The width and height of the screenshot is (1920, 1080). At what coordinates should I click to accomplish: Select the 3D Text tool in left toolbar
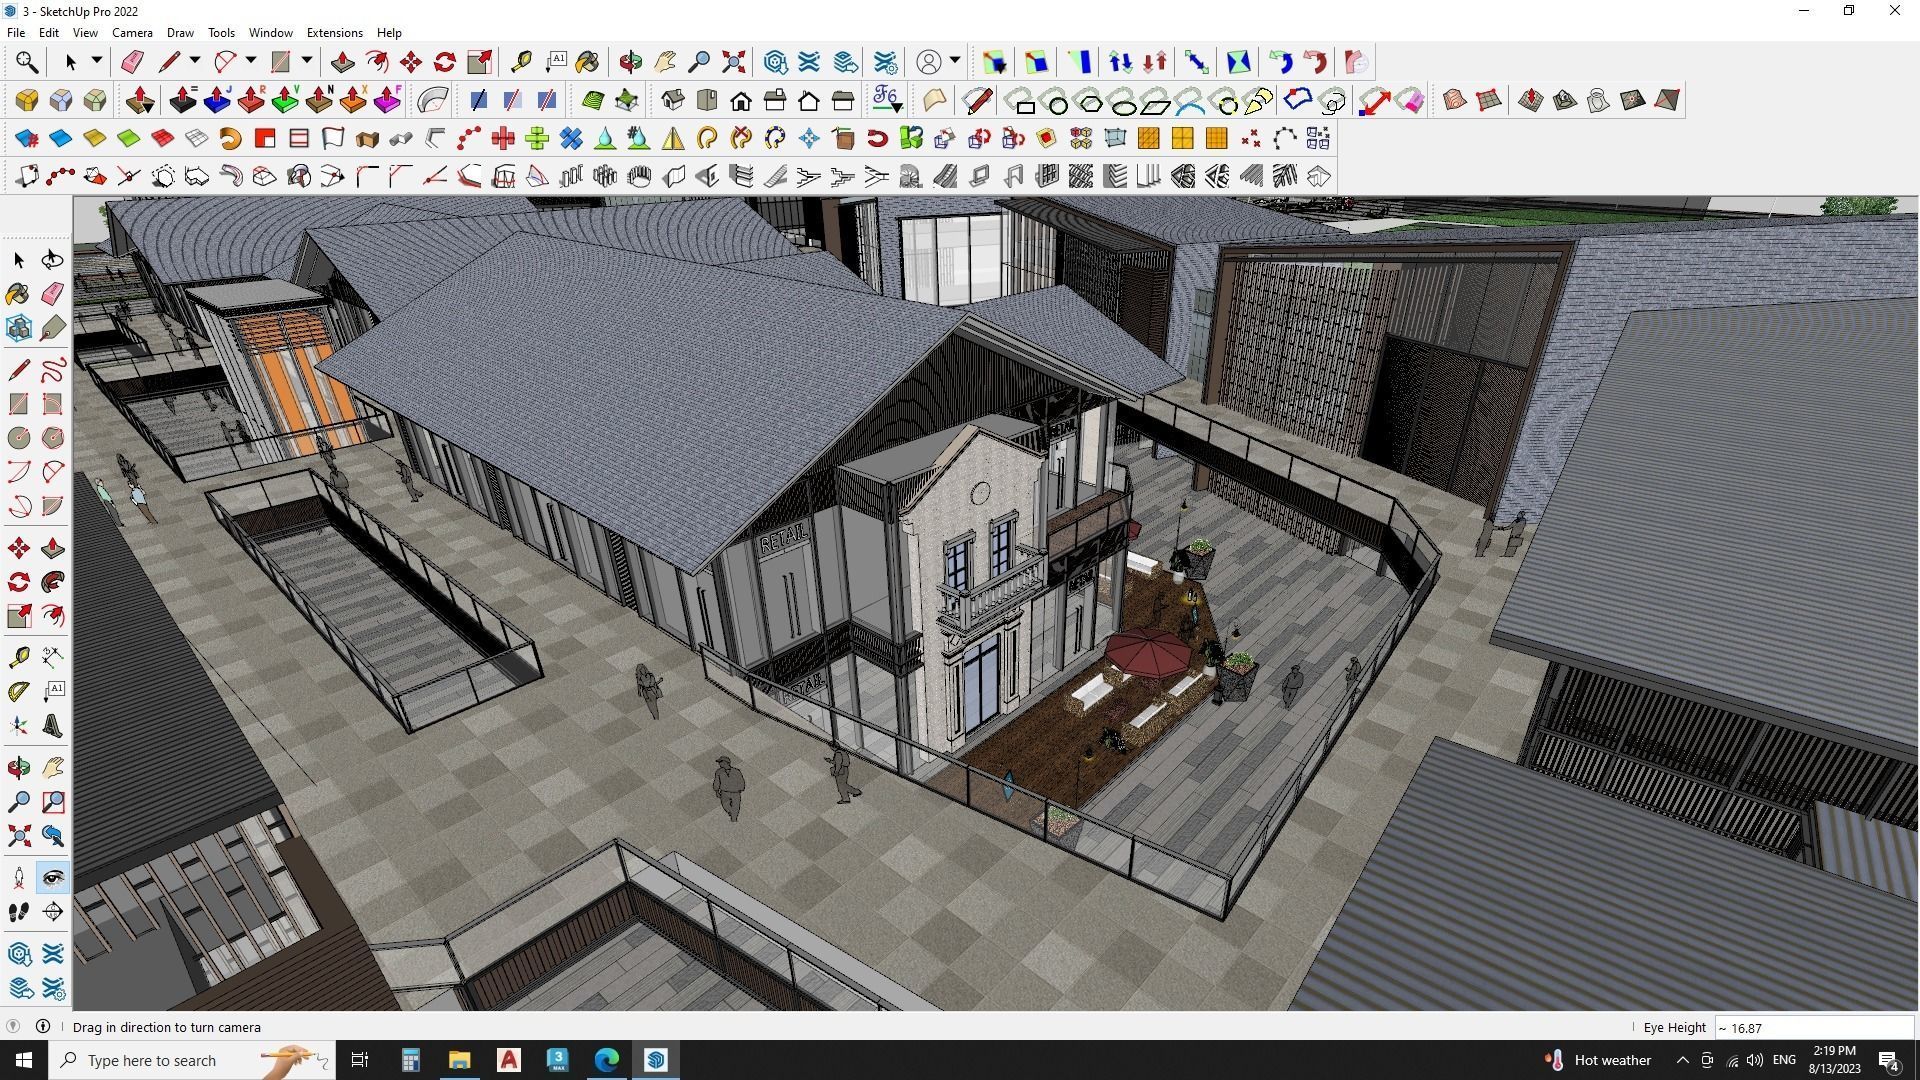click(x=53, y=726)
